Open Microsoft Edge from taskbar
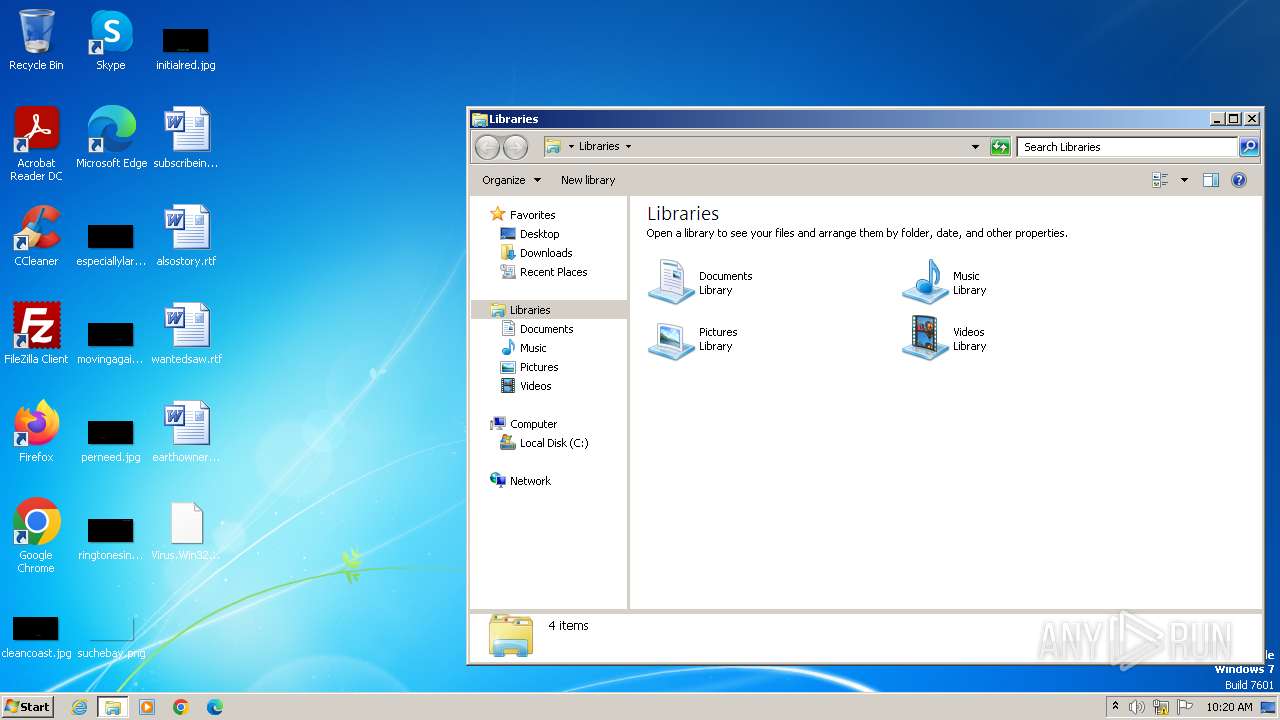Viewport: 1280px width, 720px height. point(215,707)
